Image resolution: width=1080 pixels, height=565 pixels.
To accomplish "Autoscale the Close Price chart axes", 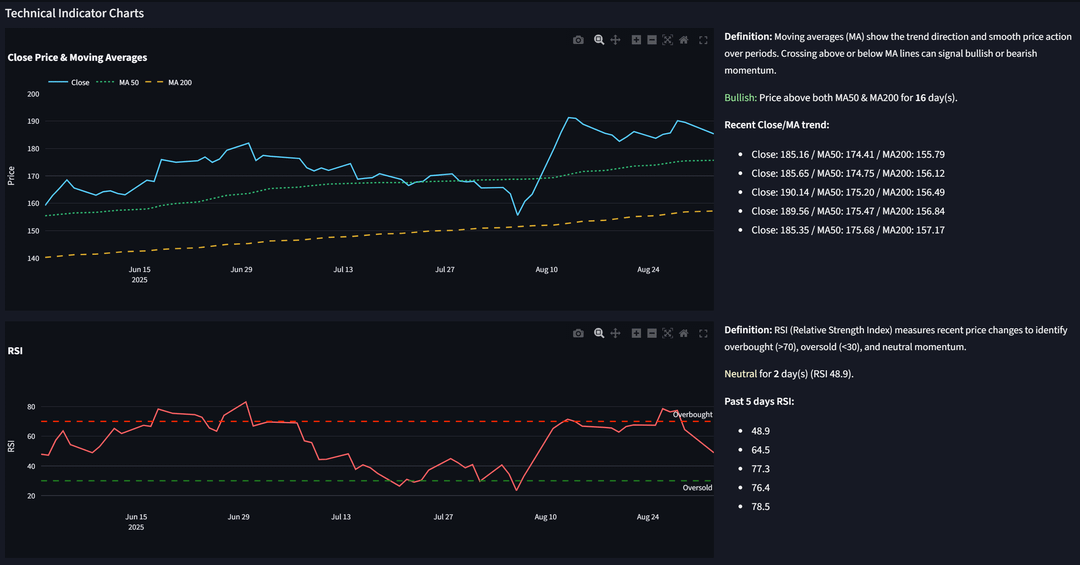I will 667,40.
